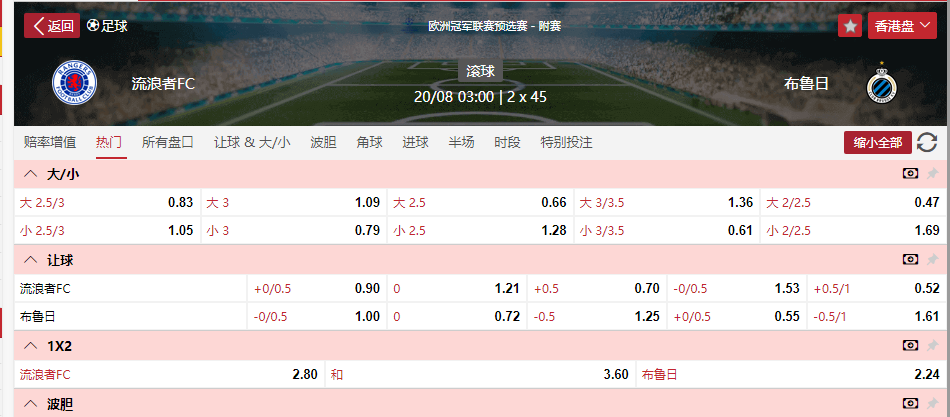This screenshot has height=417, width=950.
Task: Open the 进球 tab
Action: pyautogui.click(x=416, y=142)
